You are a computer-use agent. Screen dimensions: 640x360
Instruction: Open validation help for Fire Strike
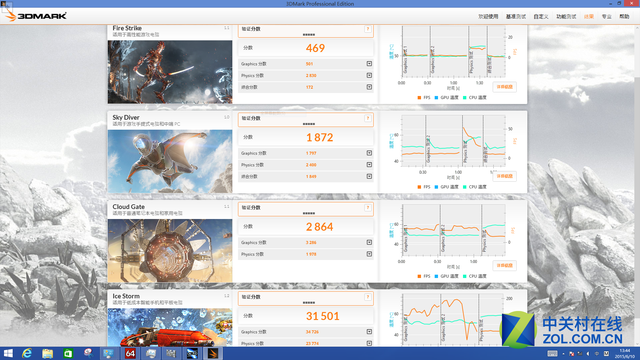tap(368, 29)
